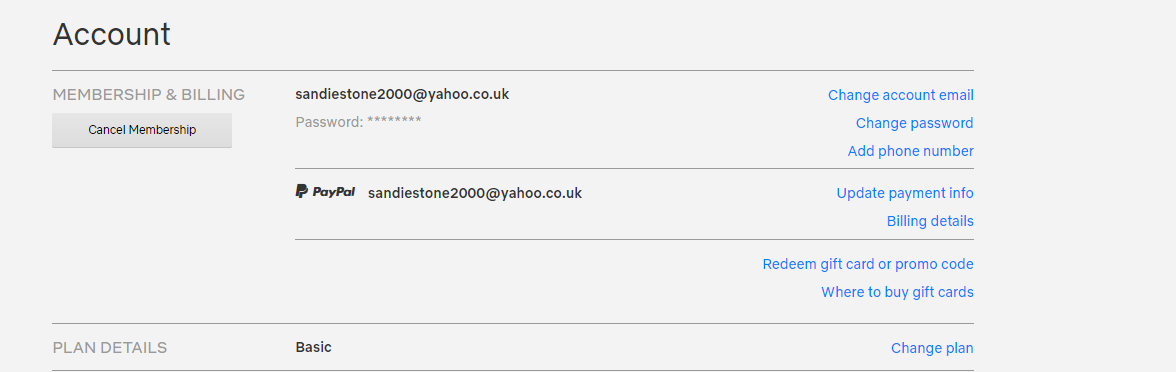1176x372 pixels.
Task: Open the Update payment info link
Action: (x=904, y=193)
